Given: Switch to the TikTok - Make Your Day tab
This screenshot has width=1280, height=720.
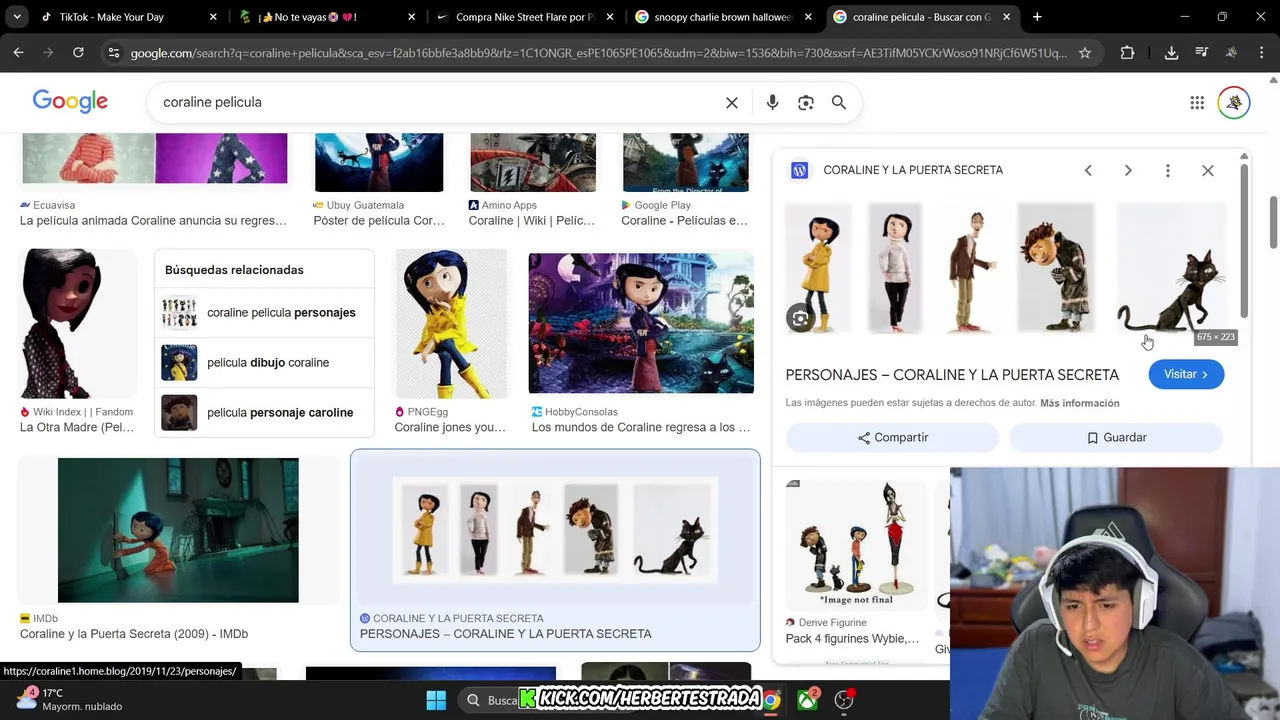Looking at the screenshot, I should tap(112, 17).
